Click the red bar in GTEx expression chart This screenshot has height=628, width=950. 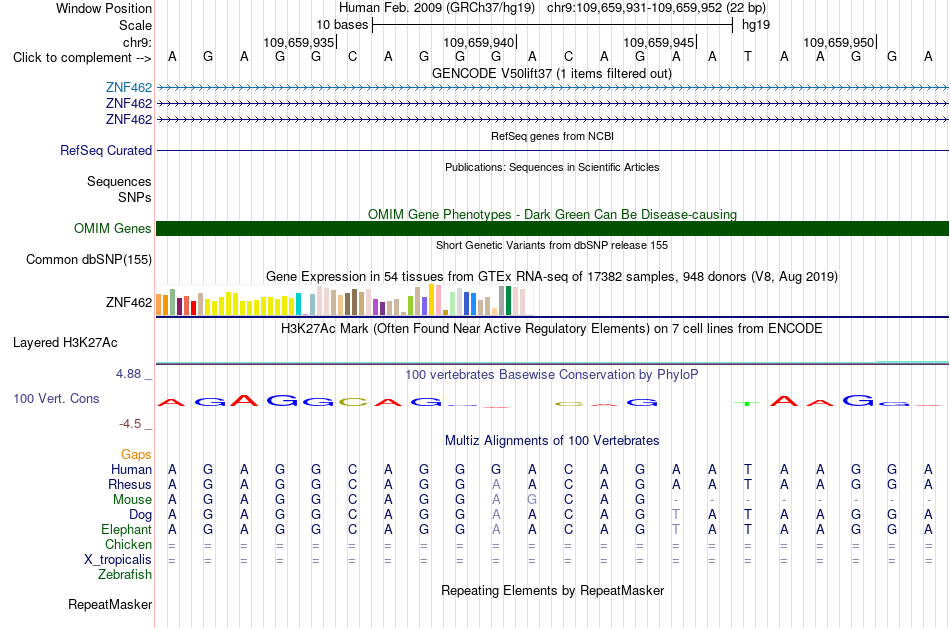pyautogui.click(x=194, y=308)
